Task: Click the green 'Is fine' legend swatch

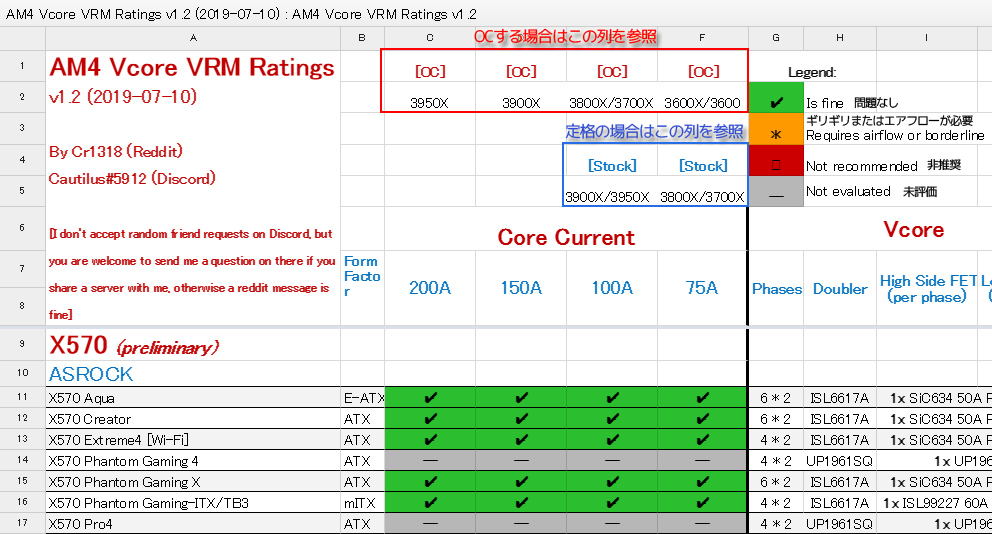Action: click(x=776, y=97)
